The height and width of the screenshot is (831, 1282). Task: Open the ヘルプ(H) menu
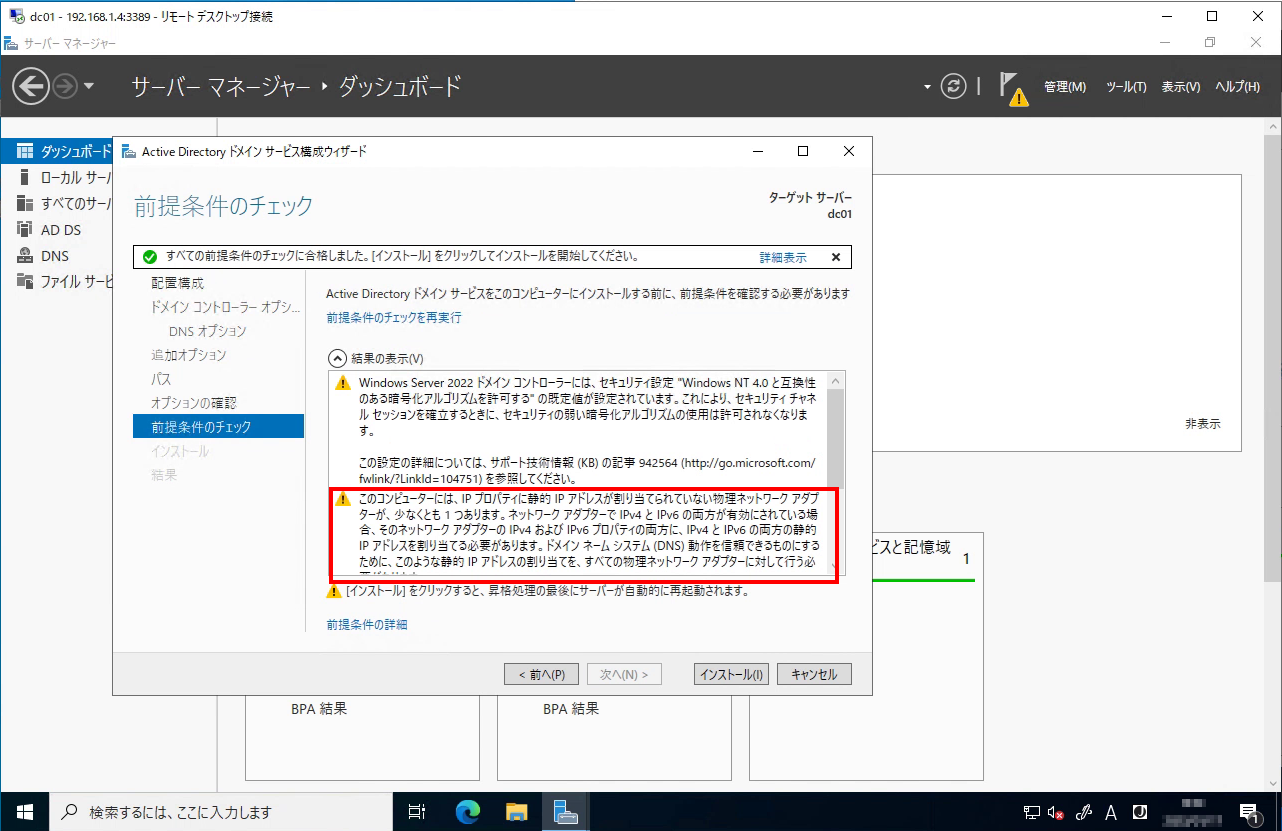(x=1238, y=87)
